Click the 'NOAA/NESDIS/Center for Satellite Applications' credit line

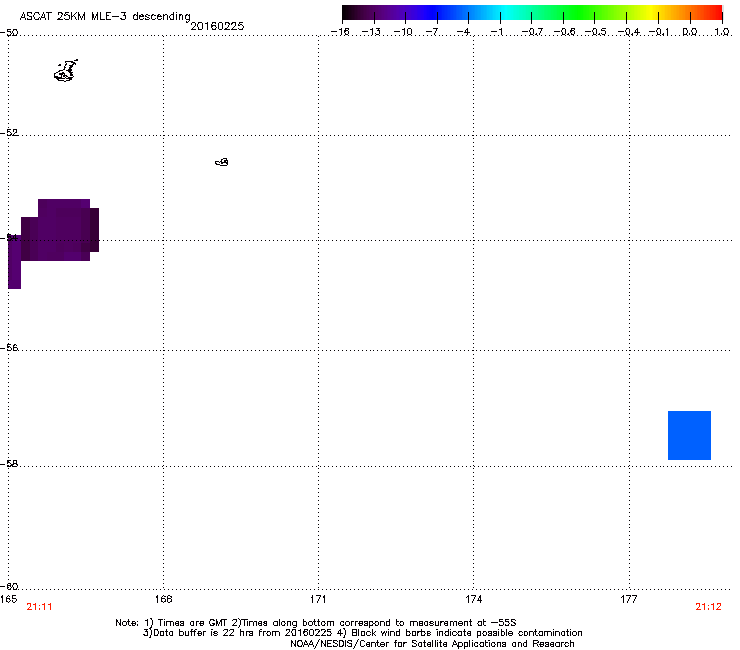tap(432, 644)
